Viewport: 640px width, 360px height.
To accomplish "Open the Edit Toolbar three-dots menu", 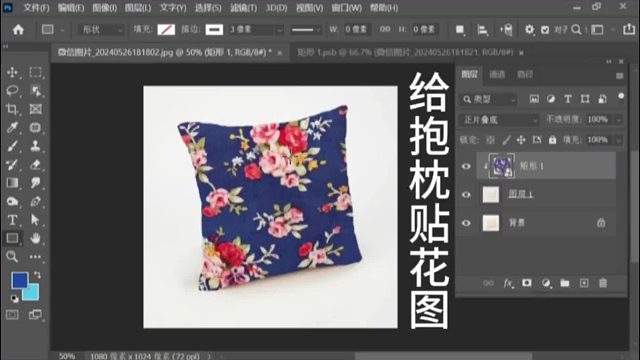I will point(36,257).
